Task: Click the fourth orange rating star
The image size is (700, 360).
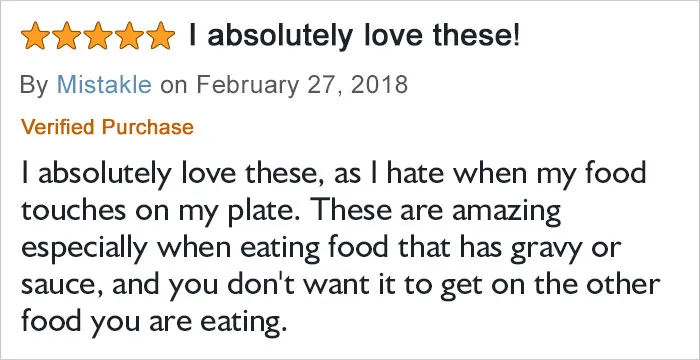Action: [129, 36]
